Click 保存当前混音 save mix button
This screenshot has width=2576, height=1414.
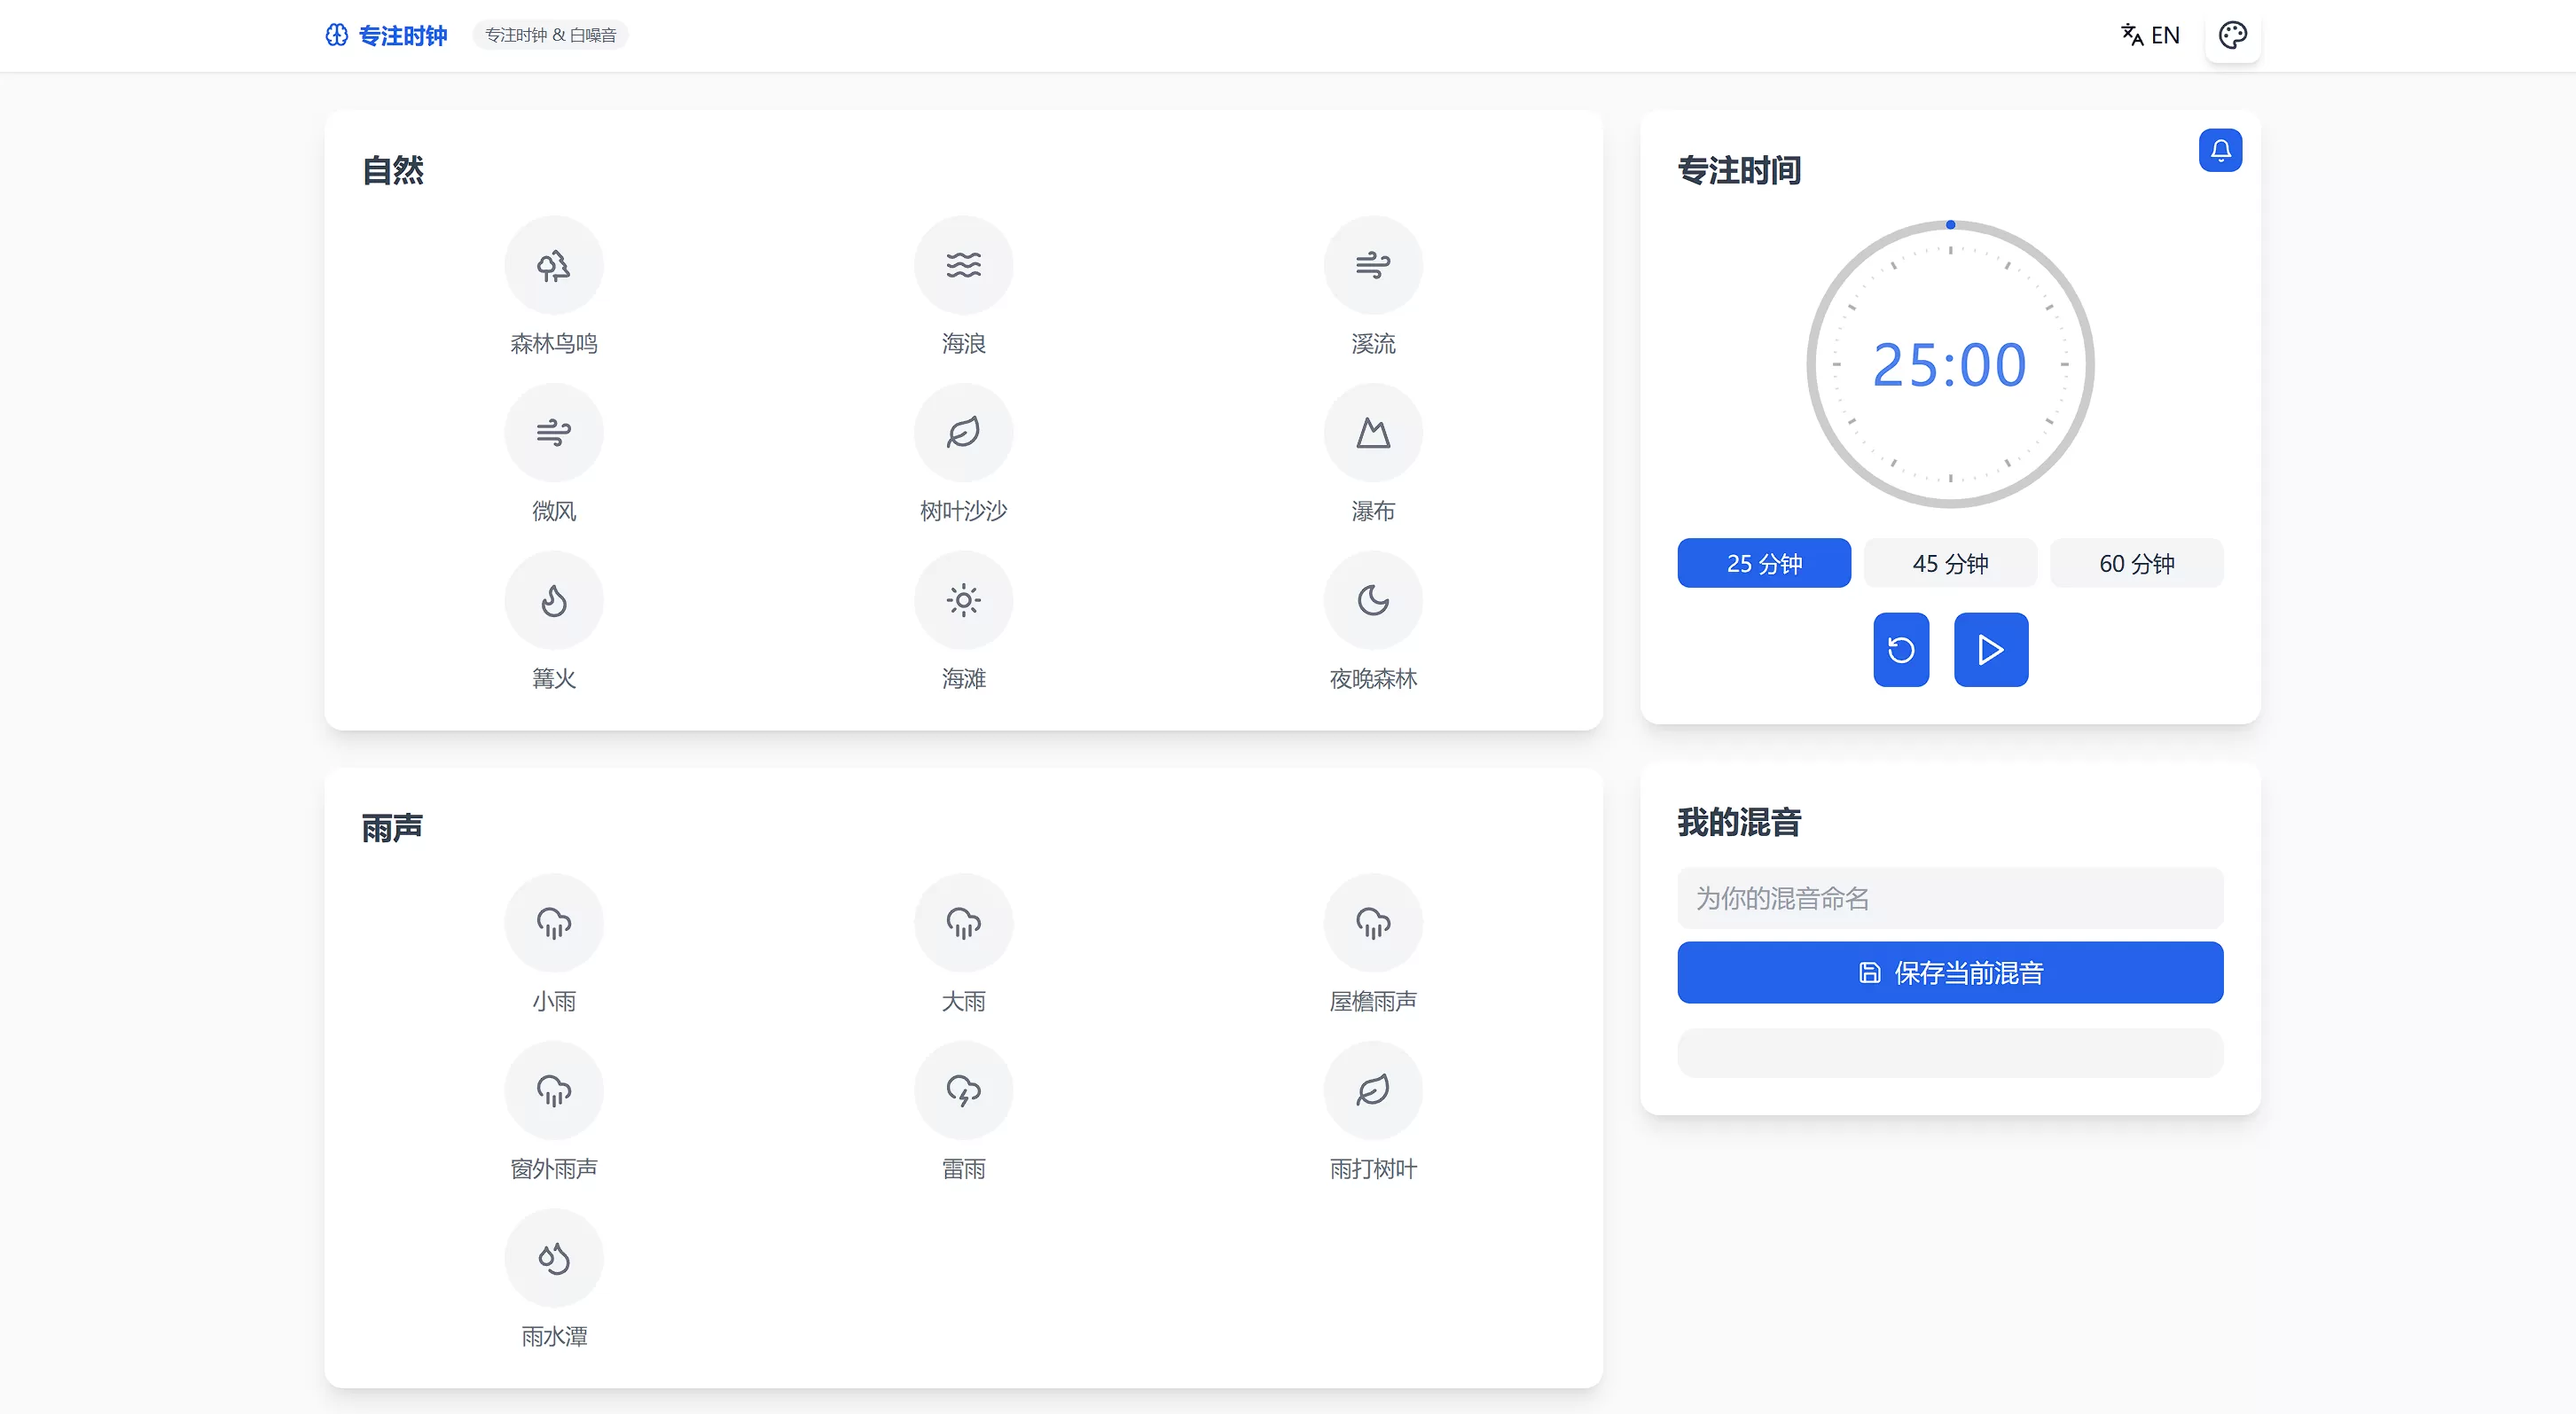pos(1949,972)
